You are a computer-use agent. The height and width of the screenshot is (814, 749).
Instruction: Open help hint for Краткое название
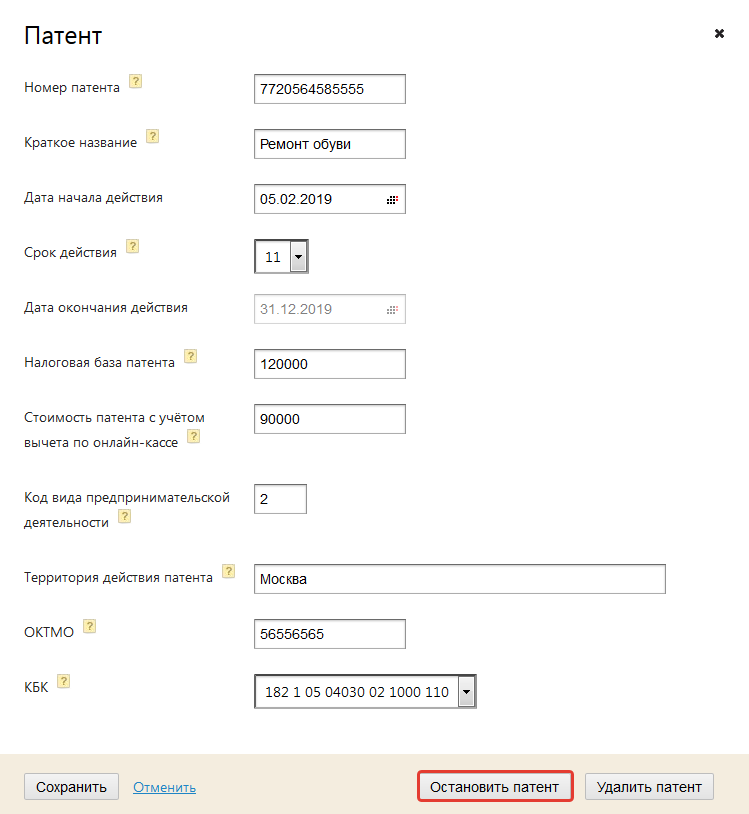click(153, 137)
